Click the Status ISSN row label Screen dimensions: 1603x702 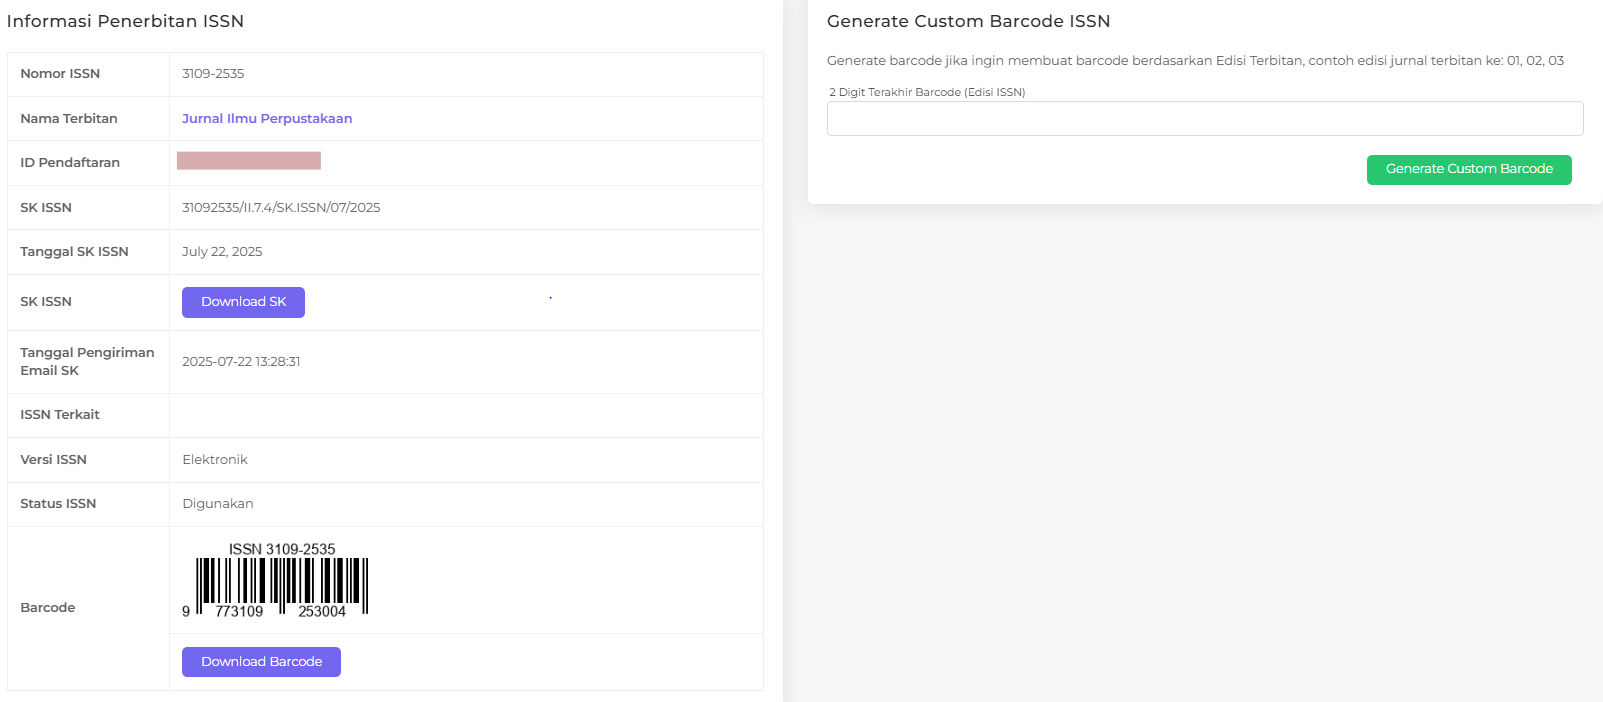coord(58,504)
